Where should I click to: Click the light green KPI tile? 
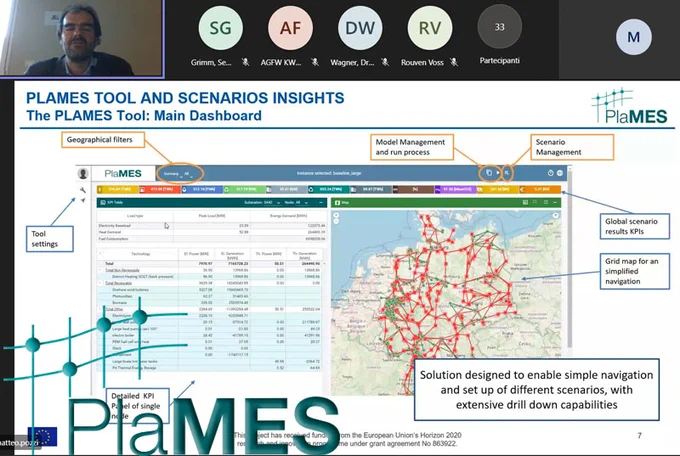(x=244, y=190)
